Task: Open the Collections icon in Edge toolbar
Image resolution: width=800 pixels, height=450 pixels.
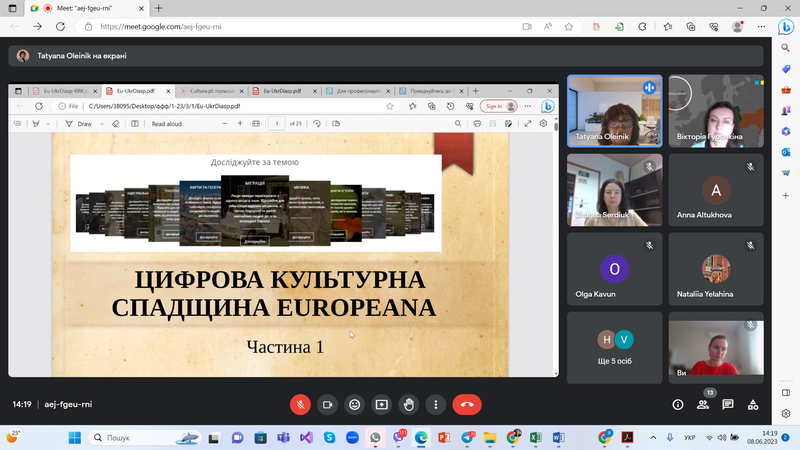Action: click(x=691, y=27)
